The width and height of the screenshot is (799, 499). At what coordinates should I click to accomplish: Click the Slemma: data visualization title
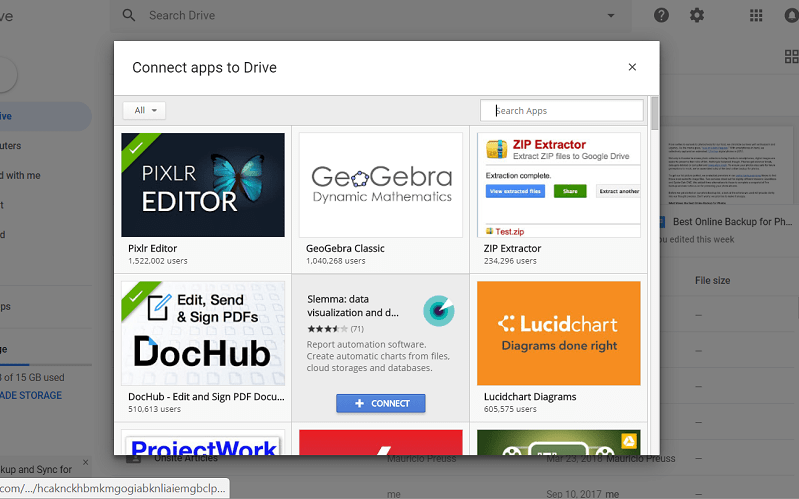coord(353,306)
